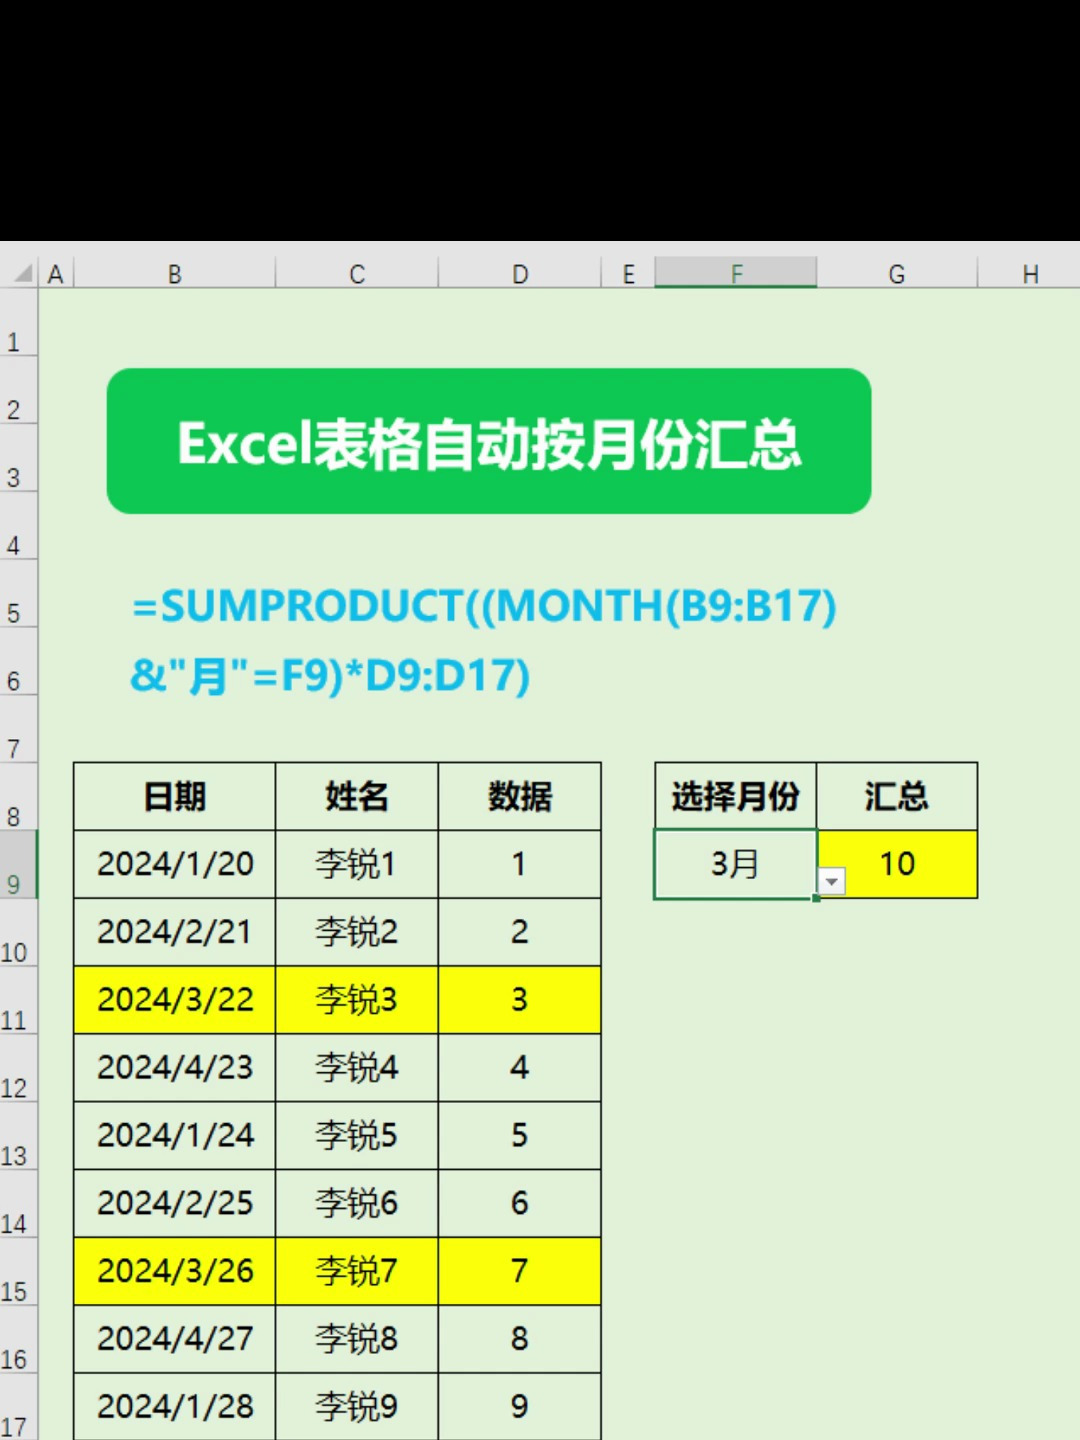Select the '数据' header cell

point(520,797)
